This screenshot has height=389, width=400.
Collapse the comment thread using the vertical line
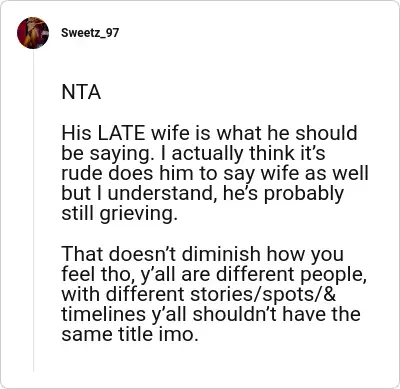coord(33,210)
